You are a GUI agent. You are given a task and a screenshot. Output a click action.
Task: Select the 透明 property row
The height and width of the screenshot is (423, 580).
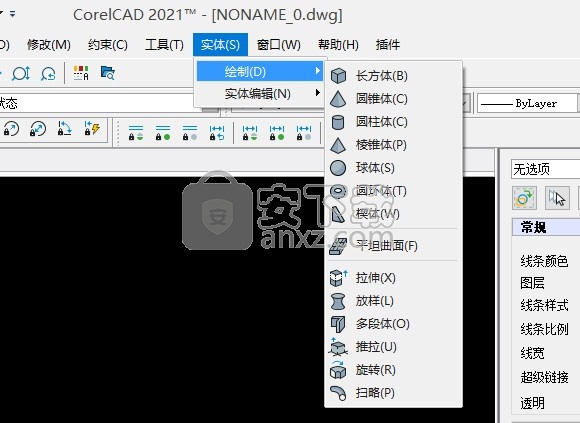(532, 403)
